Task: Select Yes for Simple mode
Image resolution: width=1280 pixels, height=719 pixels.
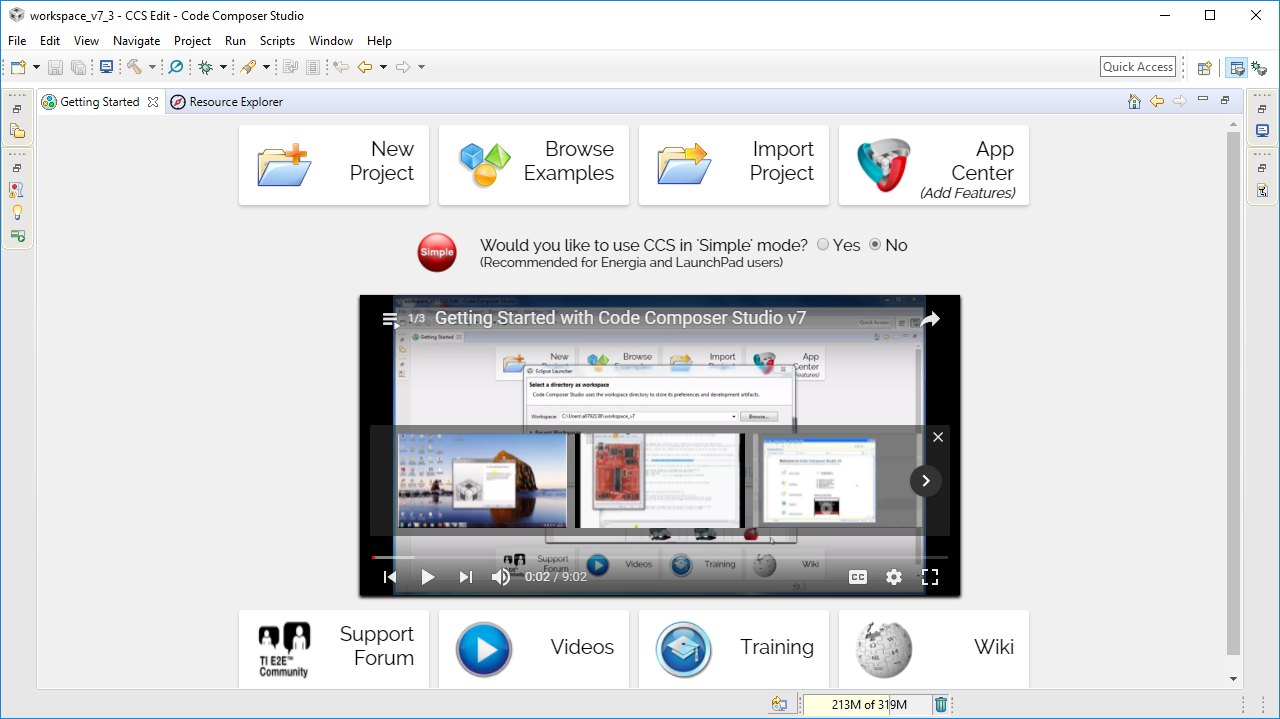Action: [x=823, y=245]
